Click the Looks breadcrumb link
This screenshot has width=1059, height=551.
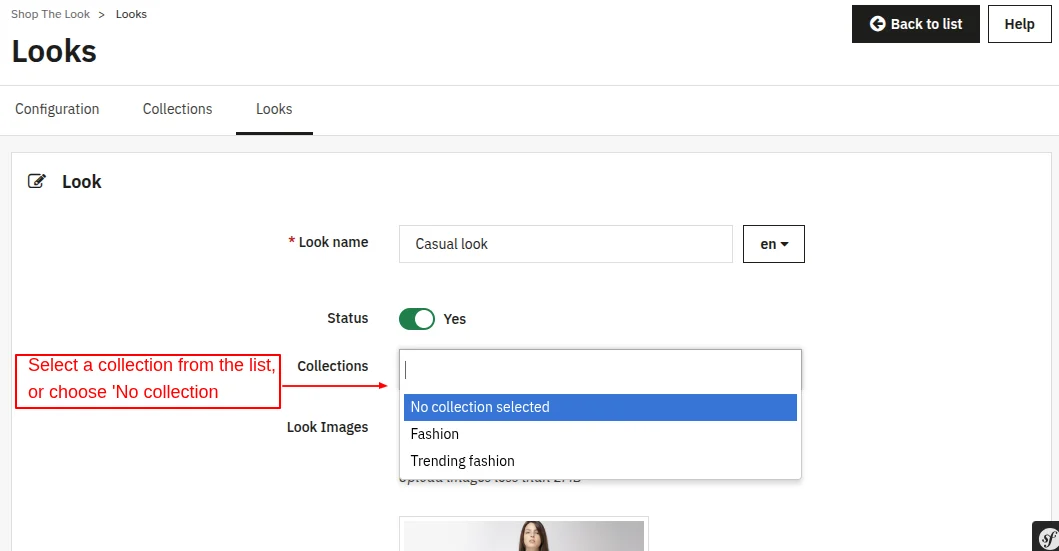pyautogui.click(x=131, y=14)
